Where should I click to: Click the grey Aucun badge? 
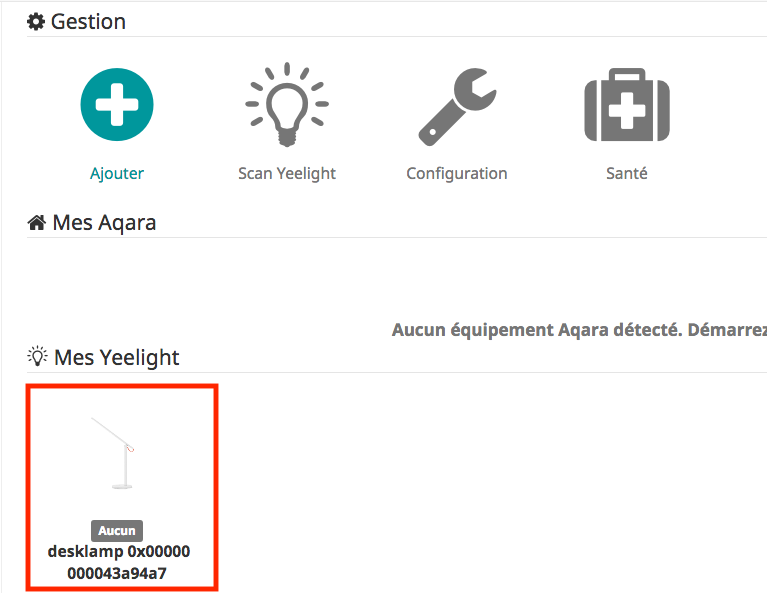click(117, 530)
